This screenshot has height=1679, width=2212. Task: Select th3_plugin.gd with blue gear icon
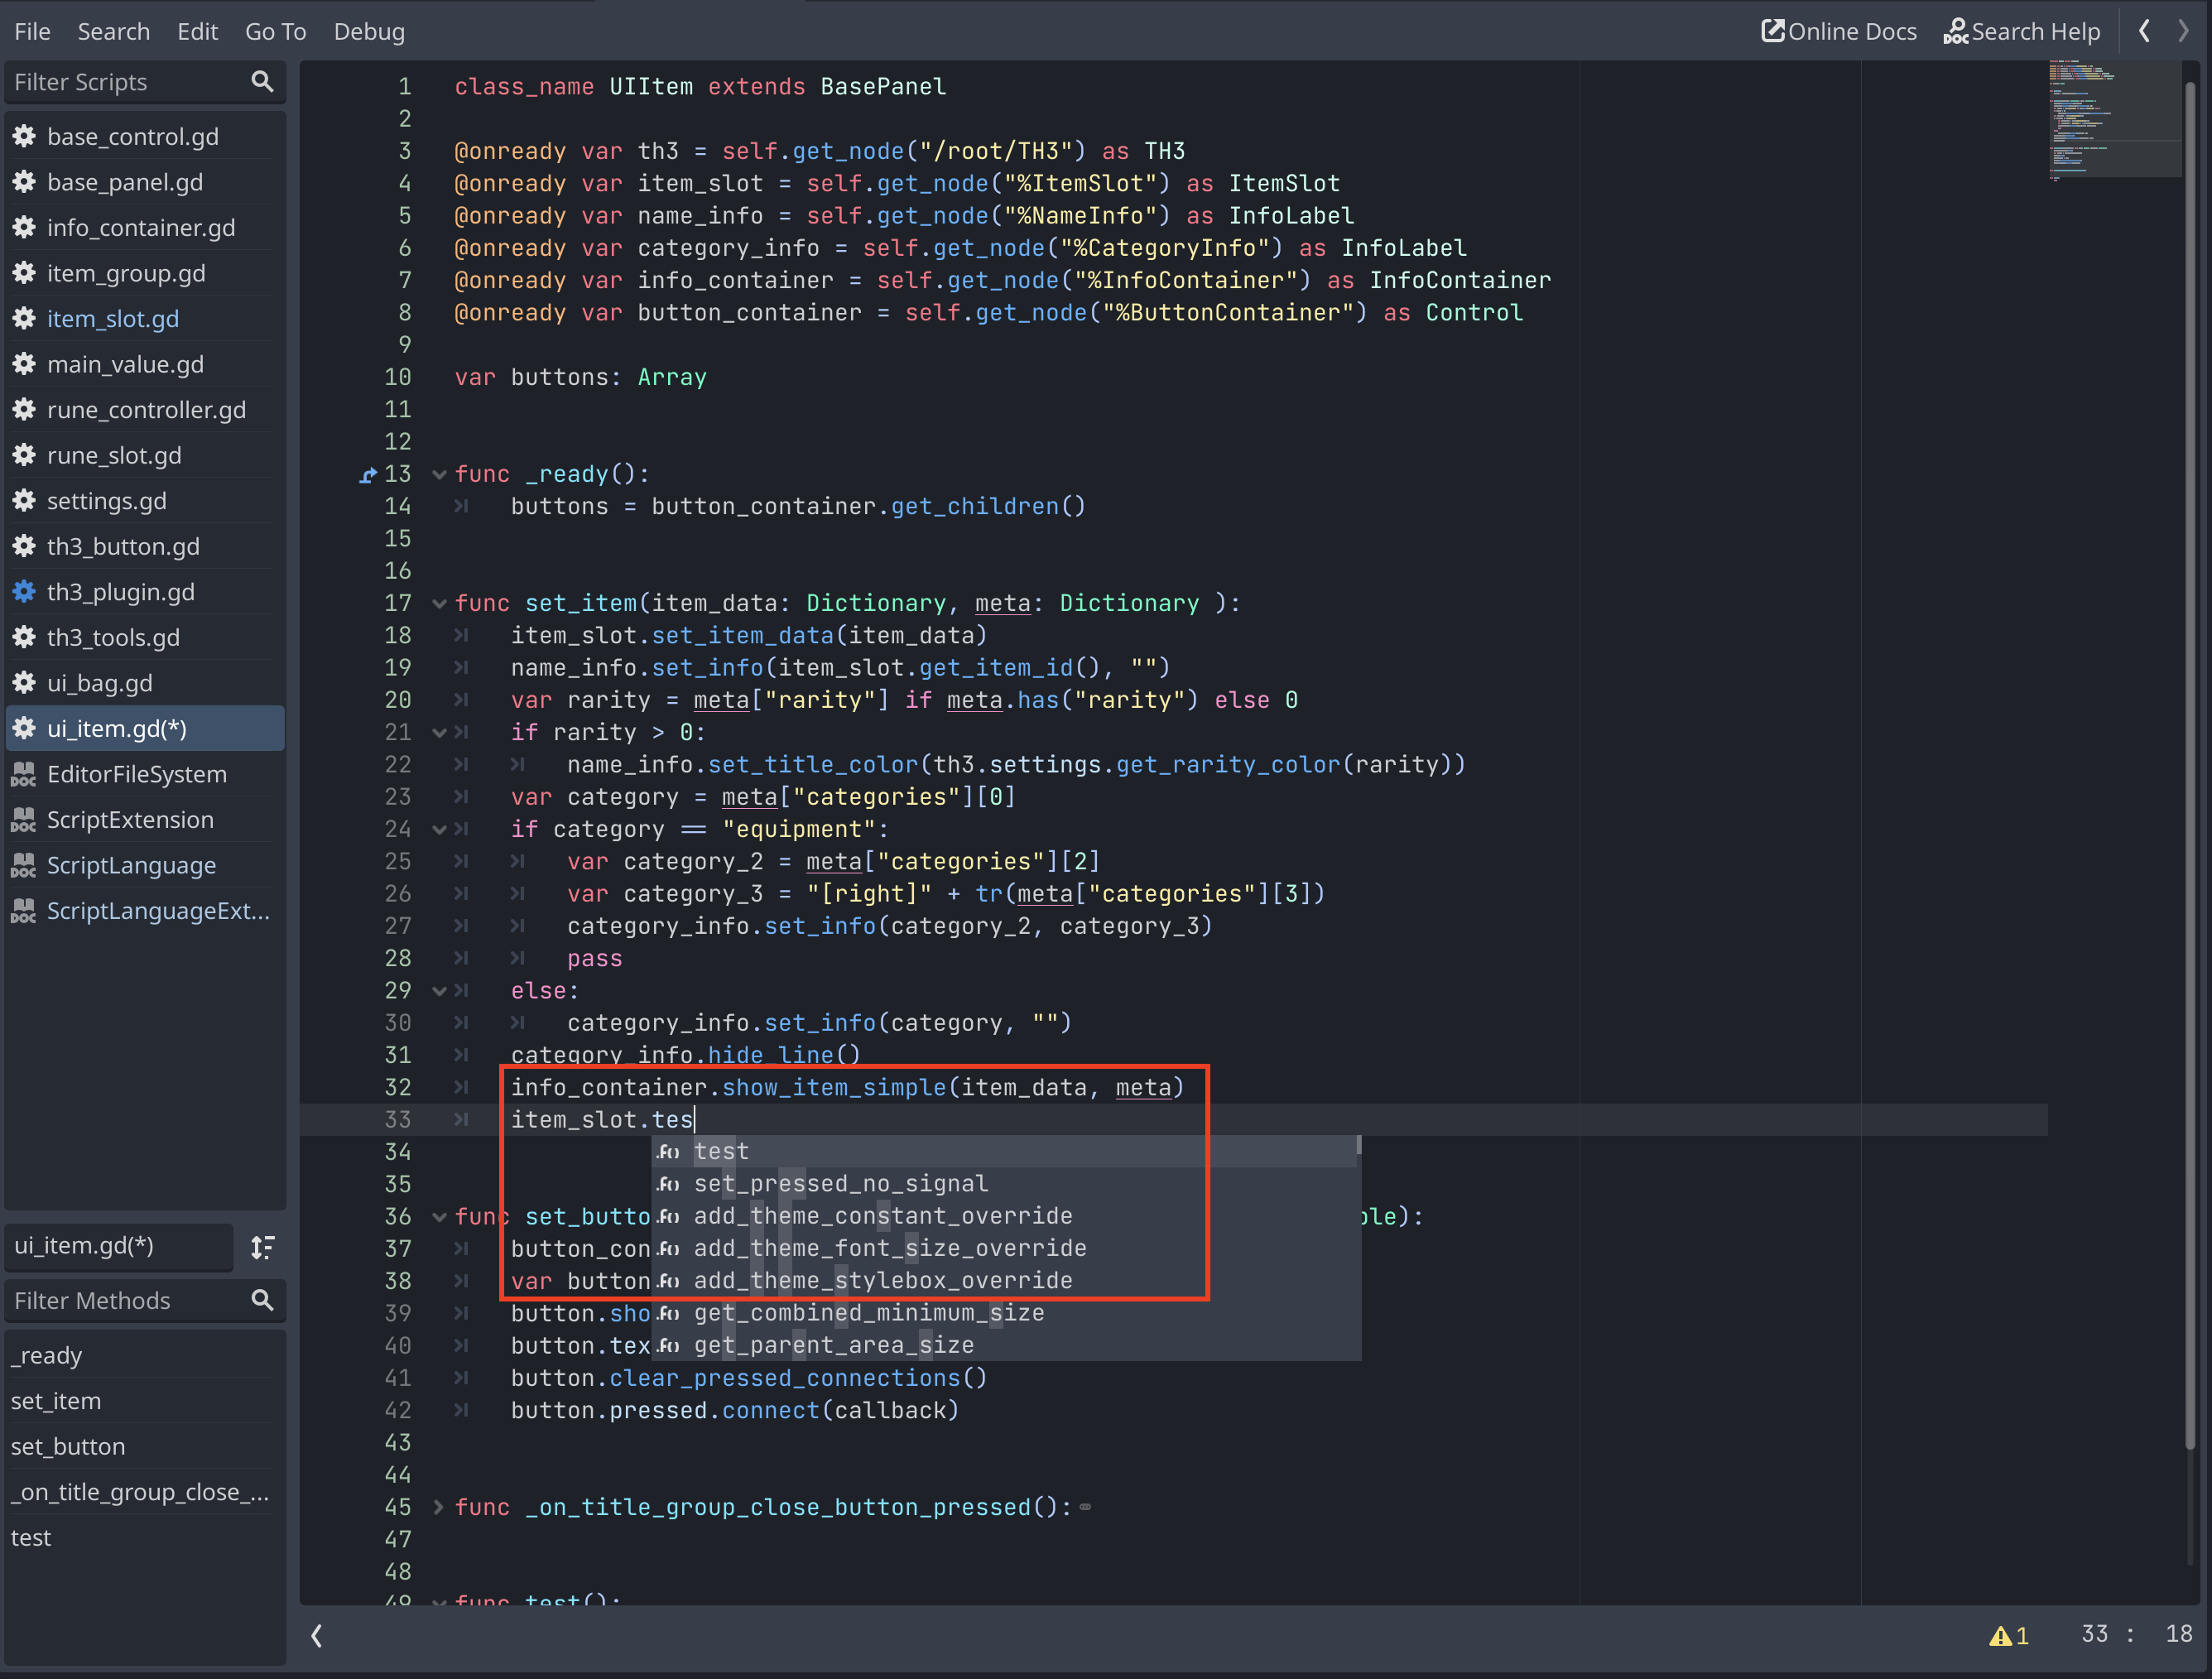(x=120, y=592)
